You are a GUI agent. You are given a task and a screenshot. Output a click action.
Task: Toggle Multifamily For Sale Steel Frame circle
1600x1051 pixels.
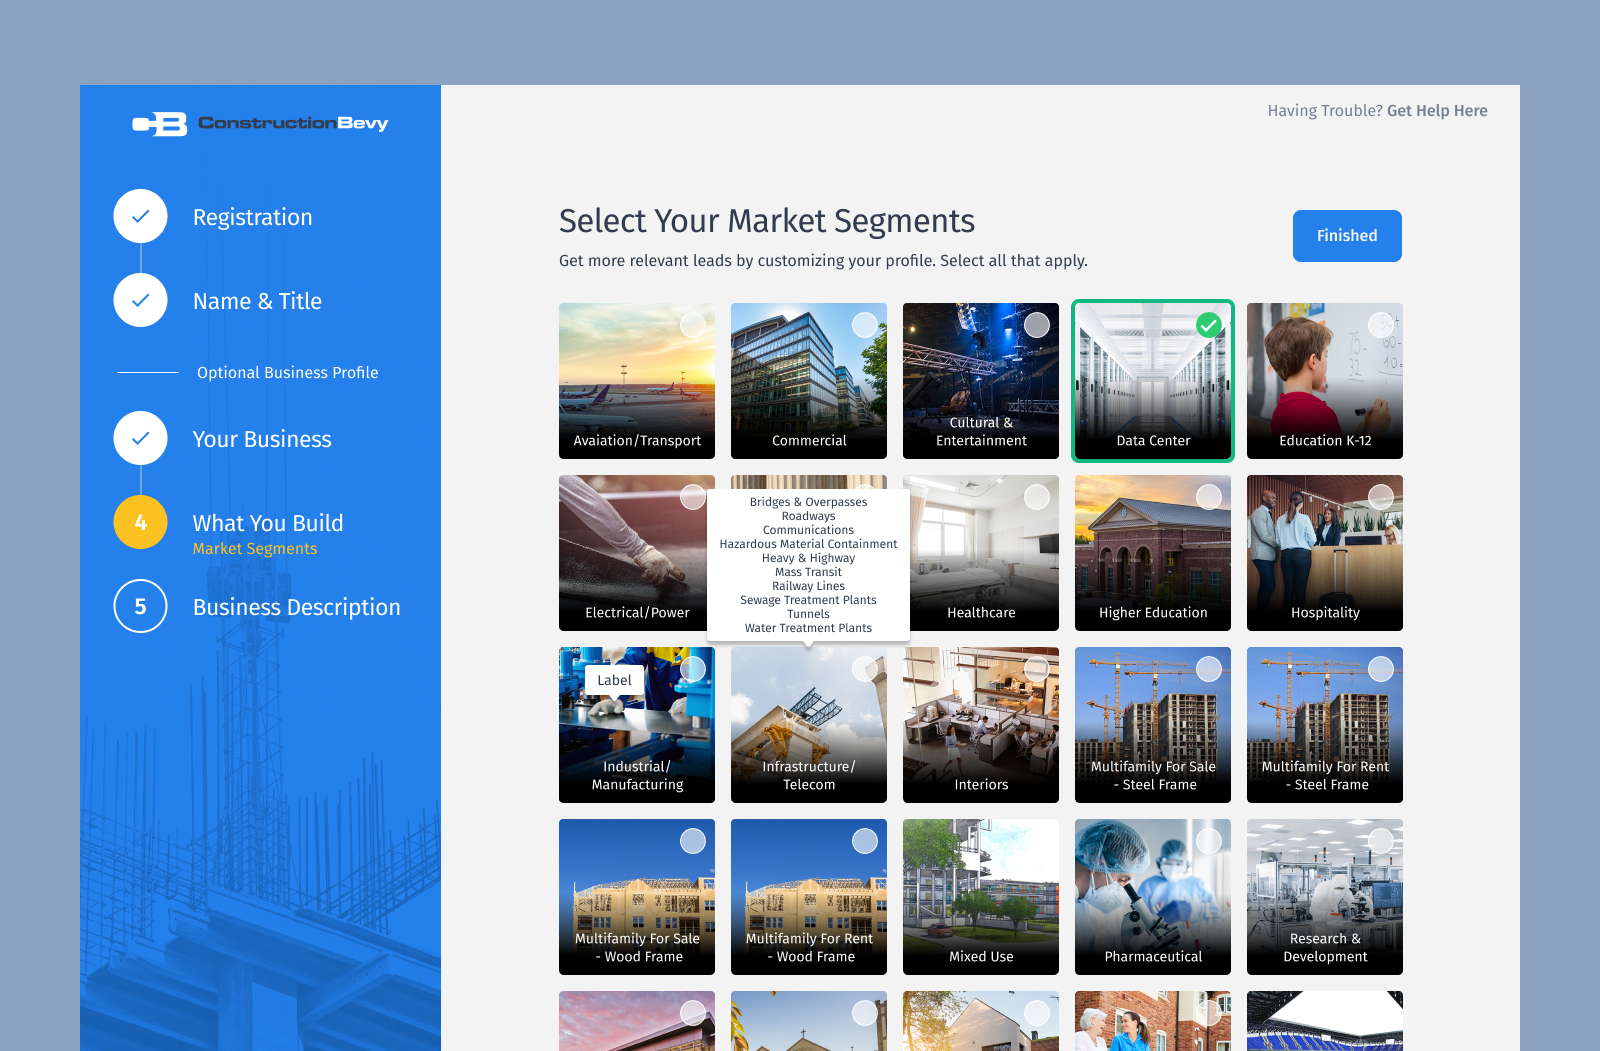click(1209, 669)
